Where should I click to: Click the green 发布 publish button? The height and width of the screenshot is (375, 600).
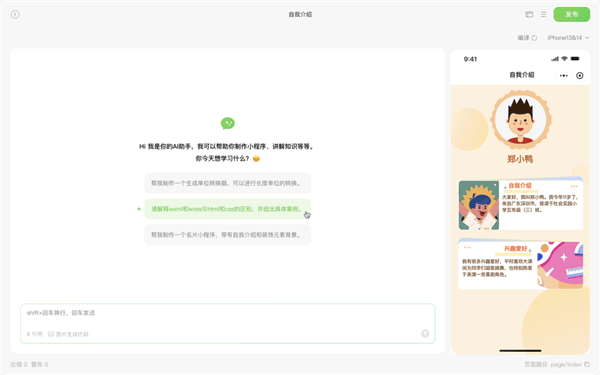pyautogui.click(x=572, y=15)
